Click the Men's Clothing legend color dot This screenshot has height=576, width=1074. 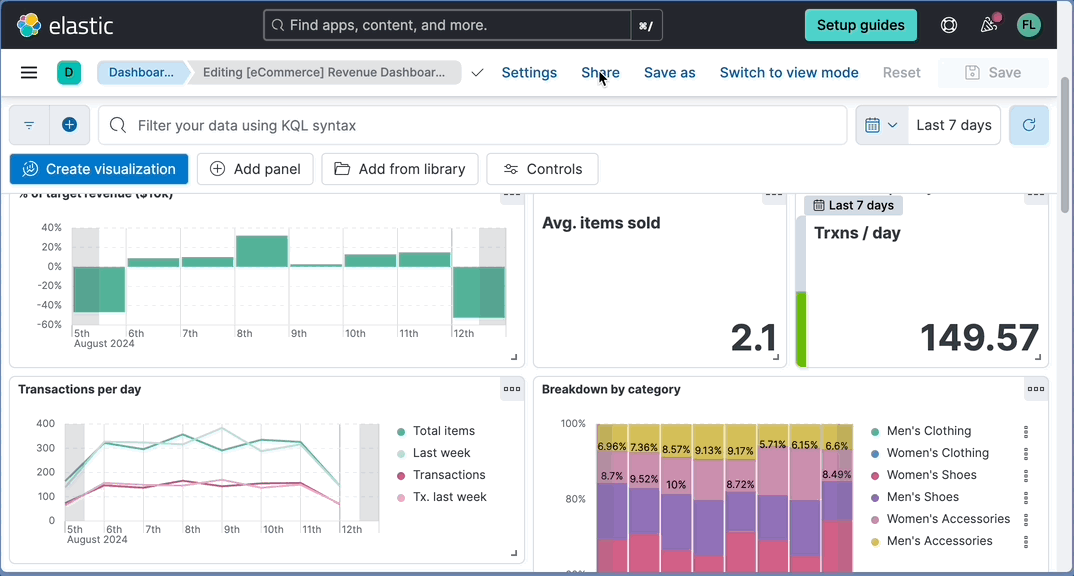point(875,431)
